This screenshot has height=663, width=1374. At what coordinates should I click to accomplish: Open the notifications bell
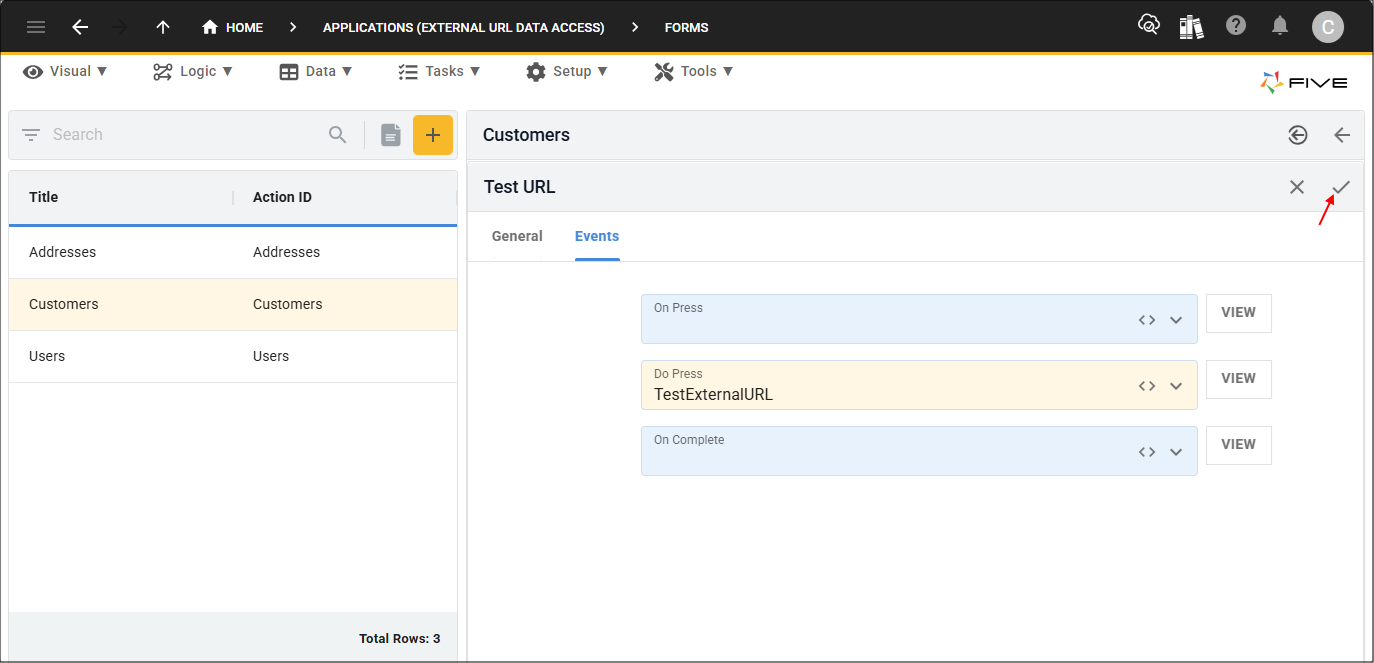point(1280,26)
